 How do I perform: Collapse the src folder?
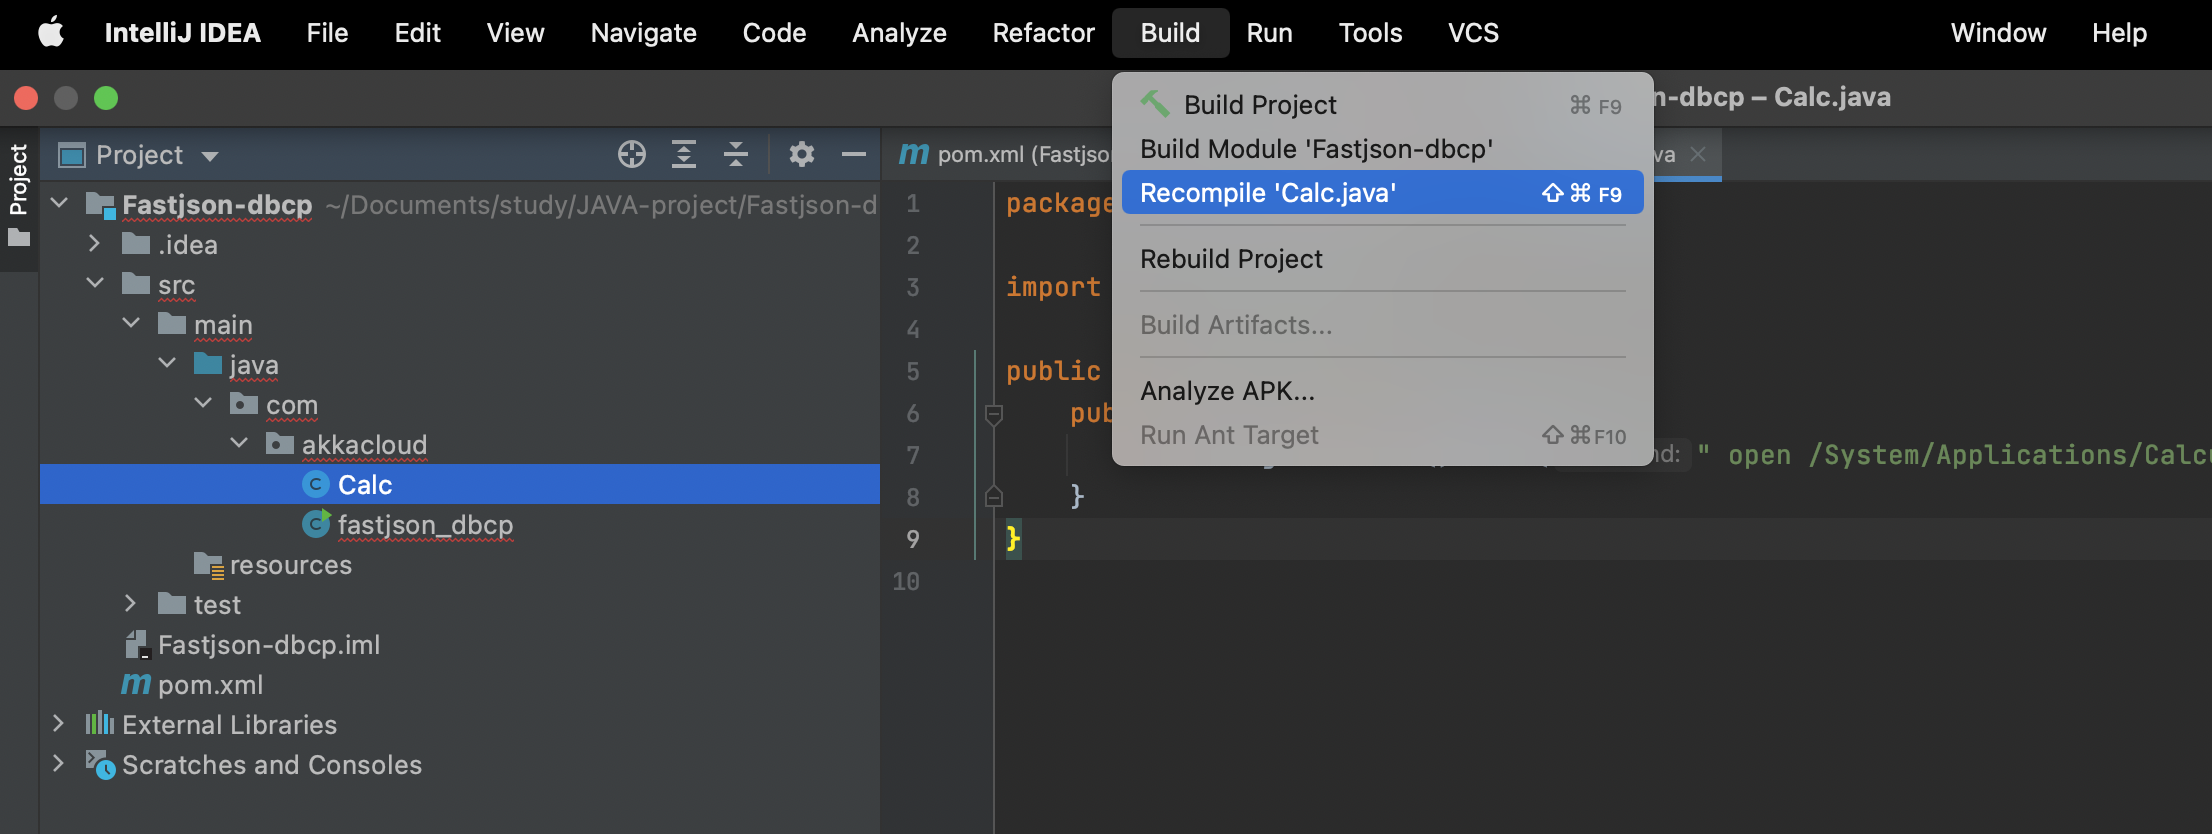[95, 283]
